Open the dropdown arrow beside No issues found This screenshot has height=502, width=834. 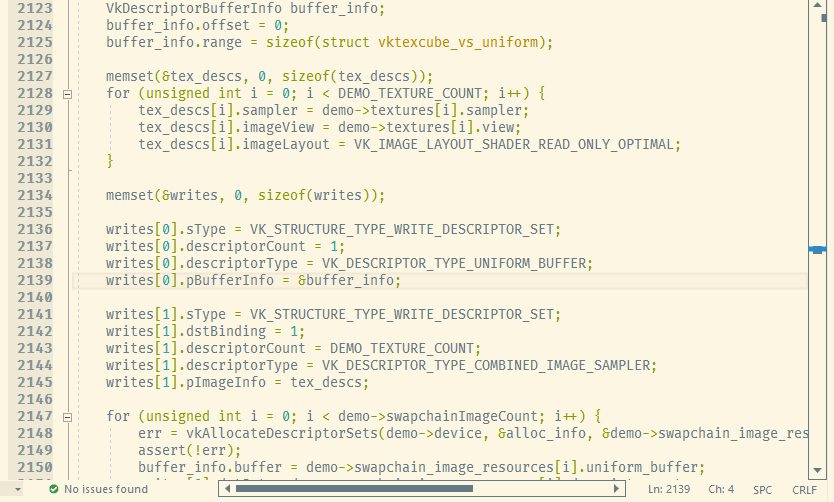coord(18,489)
